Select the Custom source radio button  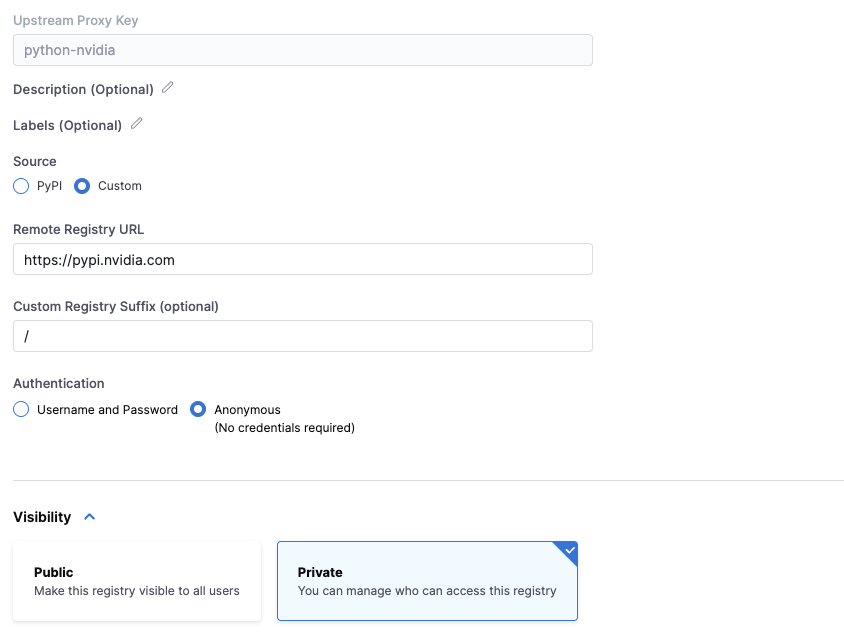point(82,186)
